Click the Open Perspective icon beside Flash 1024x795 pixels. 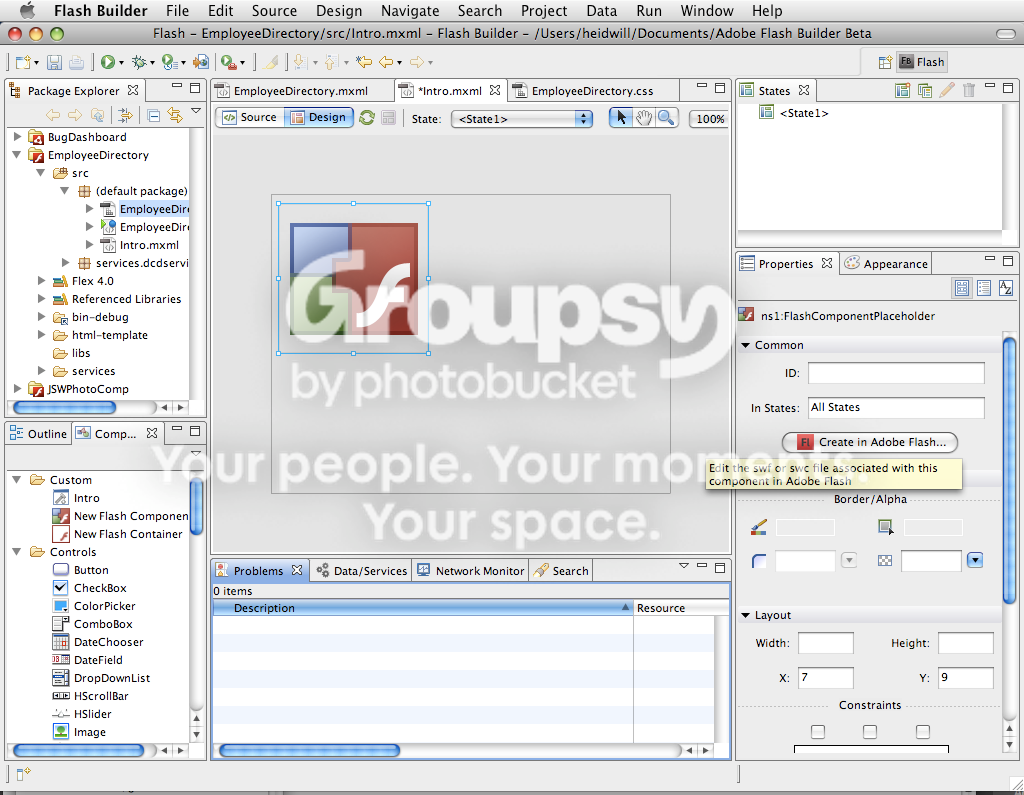(x=885, y=62)
